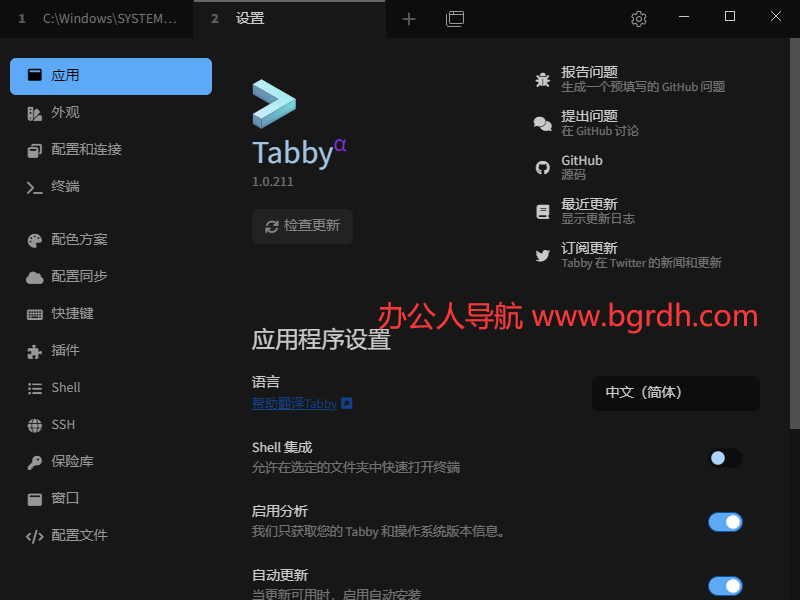Open the 语言 dropdown showing 中文（简体）
Screen dimensions: 800x600
[x=676, y=393]
